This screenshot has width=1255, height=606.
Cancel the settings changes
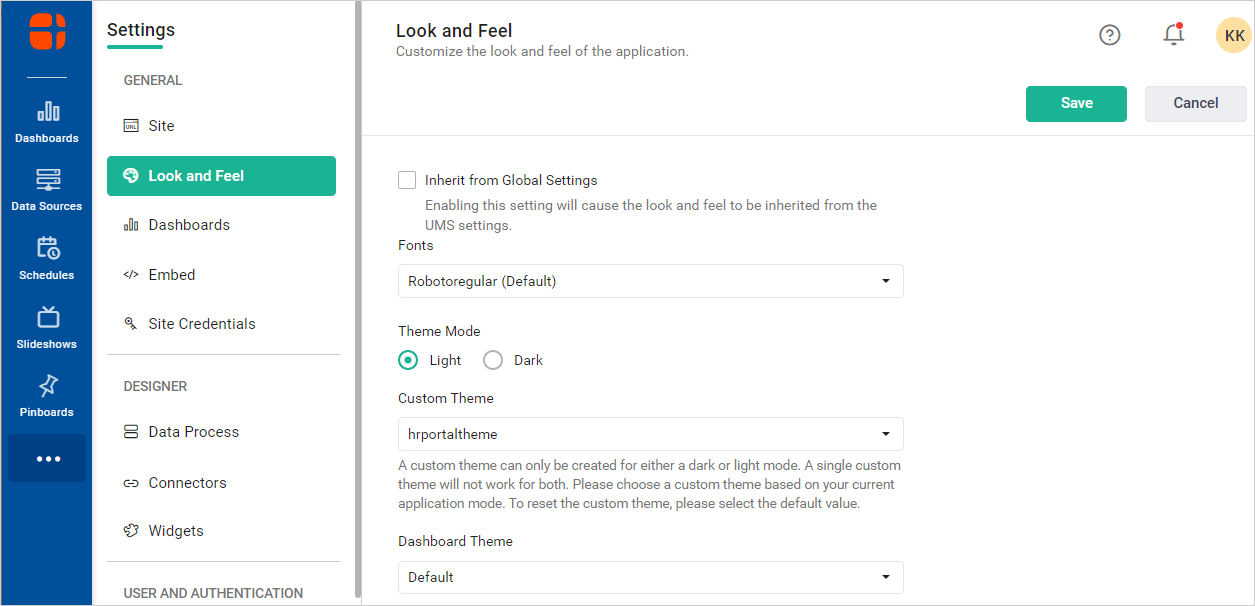tap(1195, 103)
